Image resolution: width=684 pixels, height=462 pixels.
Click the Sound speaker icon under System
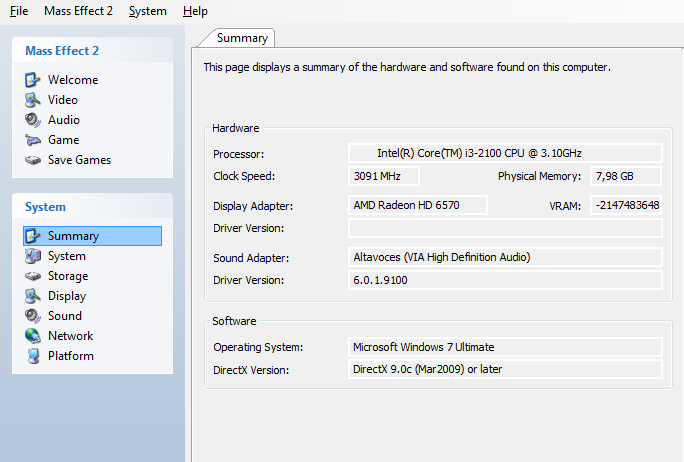pyautogui.click(x=32, y=316)
